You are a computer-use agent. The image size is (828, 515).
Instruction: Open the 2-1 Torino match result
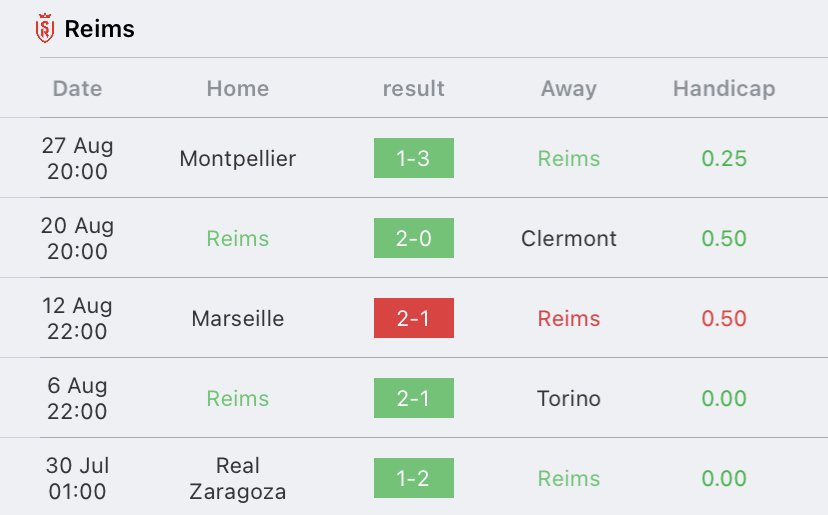(x=413, y=398)
